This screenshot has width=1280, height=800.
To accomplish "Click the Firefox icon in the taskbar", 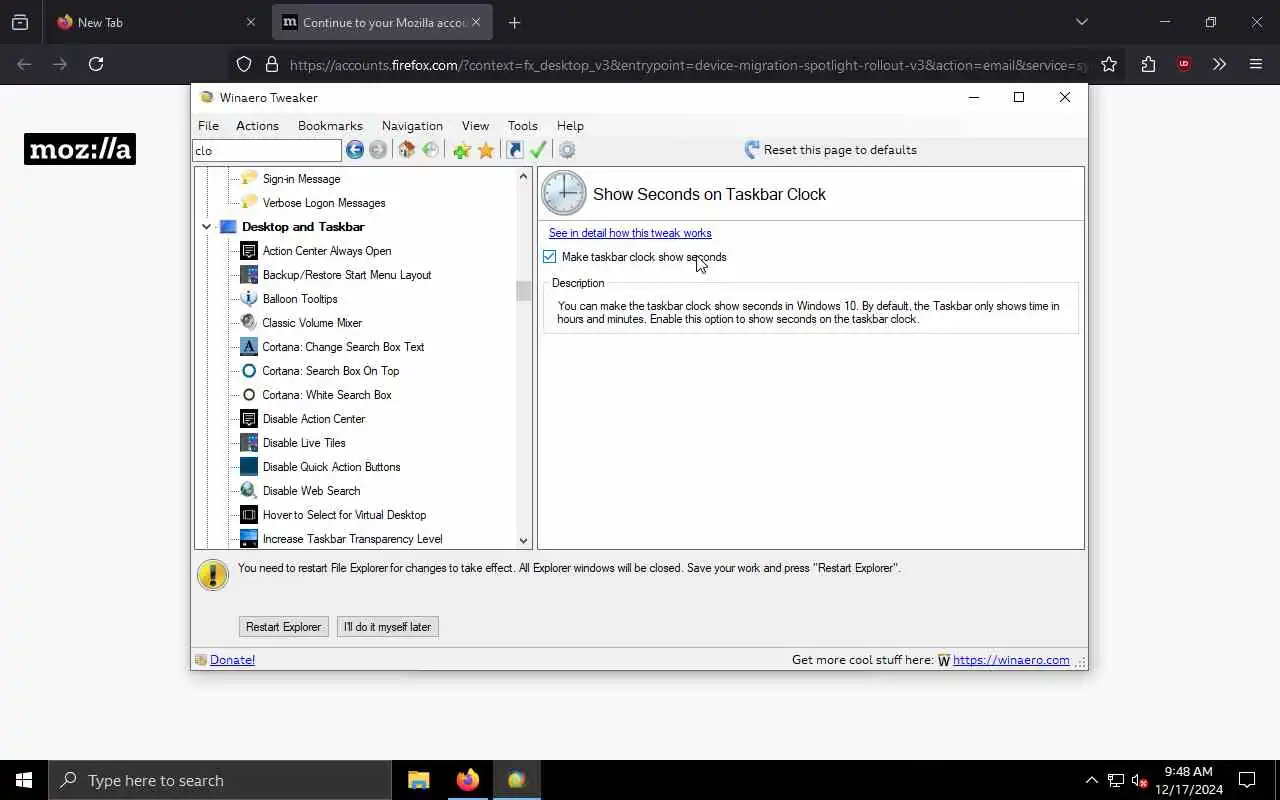I will (x=468, y=780).
